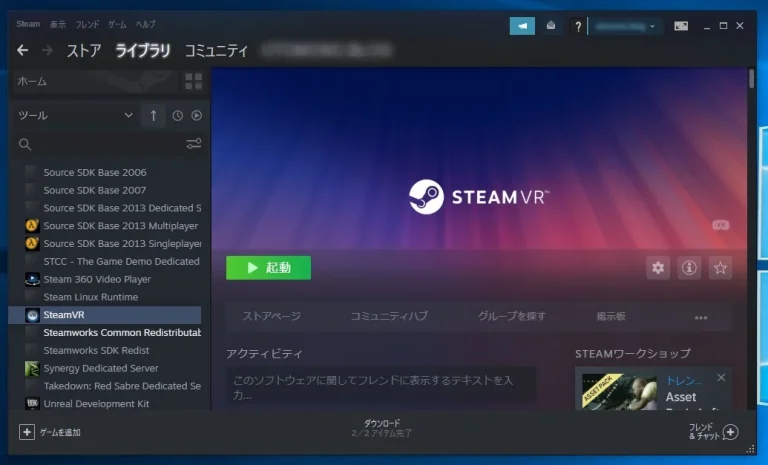
Task: Click the activity status text field
Action: pyautogui.click(x=381, y=387)
